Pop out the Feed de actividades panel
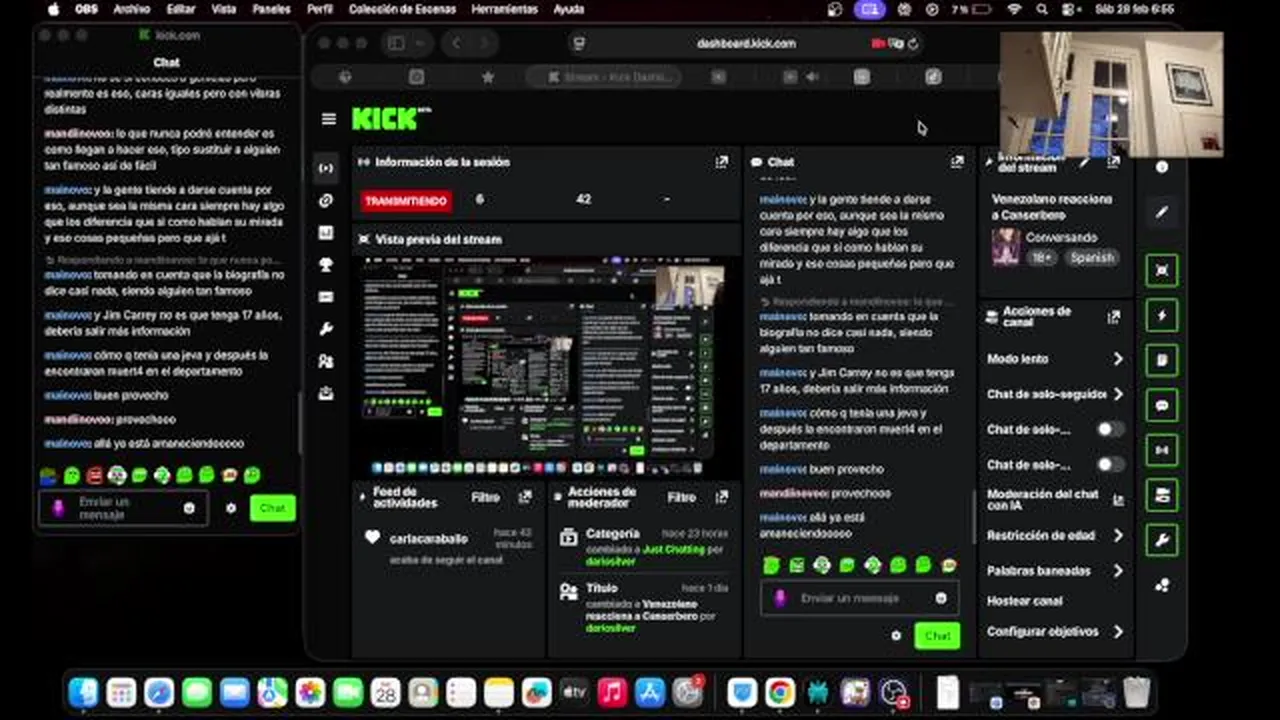 click(x=525, y=497)
